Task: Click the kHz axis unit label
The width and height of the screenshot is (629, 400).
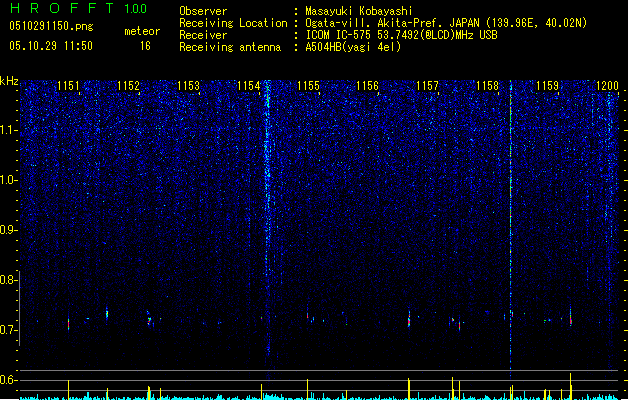Action: pos(9,81)
